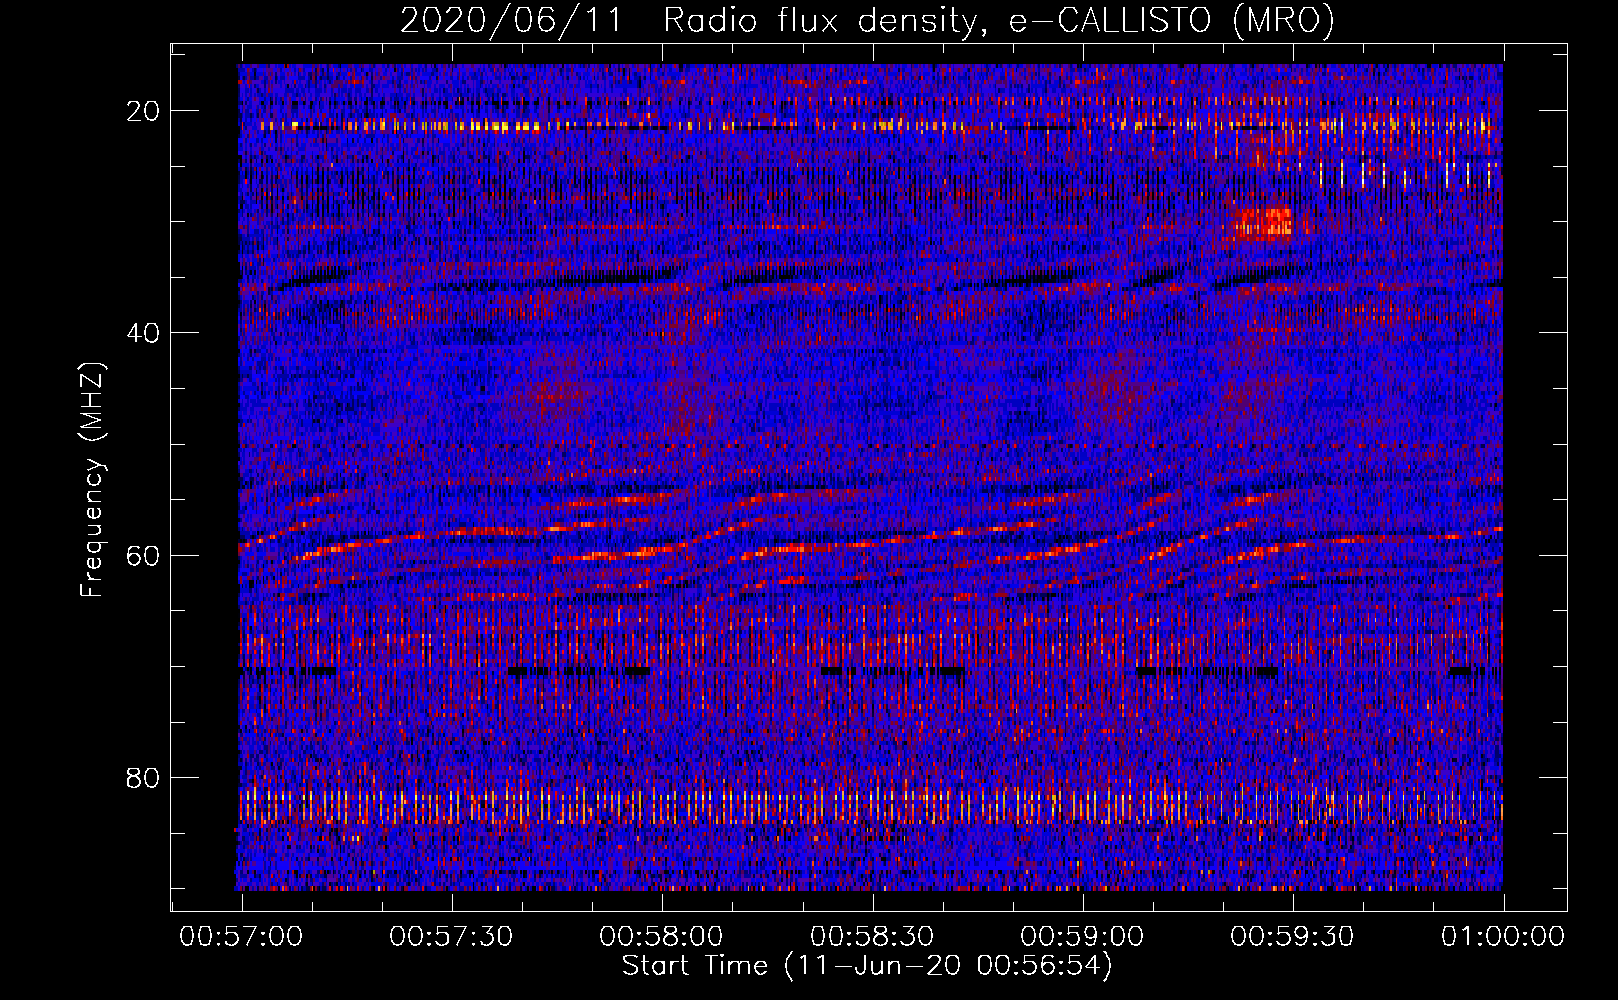The image size is (1618, 1000).
Task: Click the frequency tick label '60'
Action: pos(143,555)
